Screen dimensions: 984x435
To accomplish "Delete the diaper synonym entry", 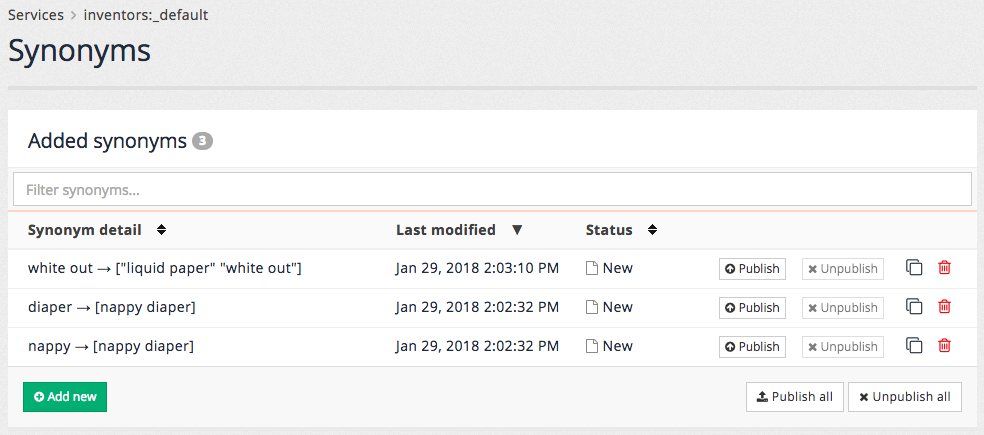I will click(x=944, y=307).
